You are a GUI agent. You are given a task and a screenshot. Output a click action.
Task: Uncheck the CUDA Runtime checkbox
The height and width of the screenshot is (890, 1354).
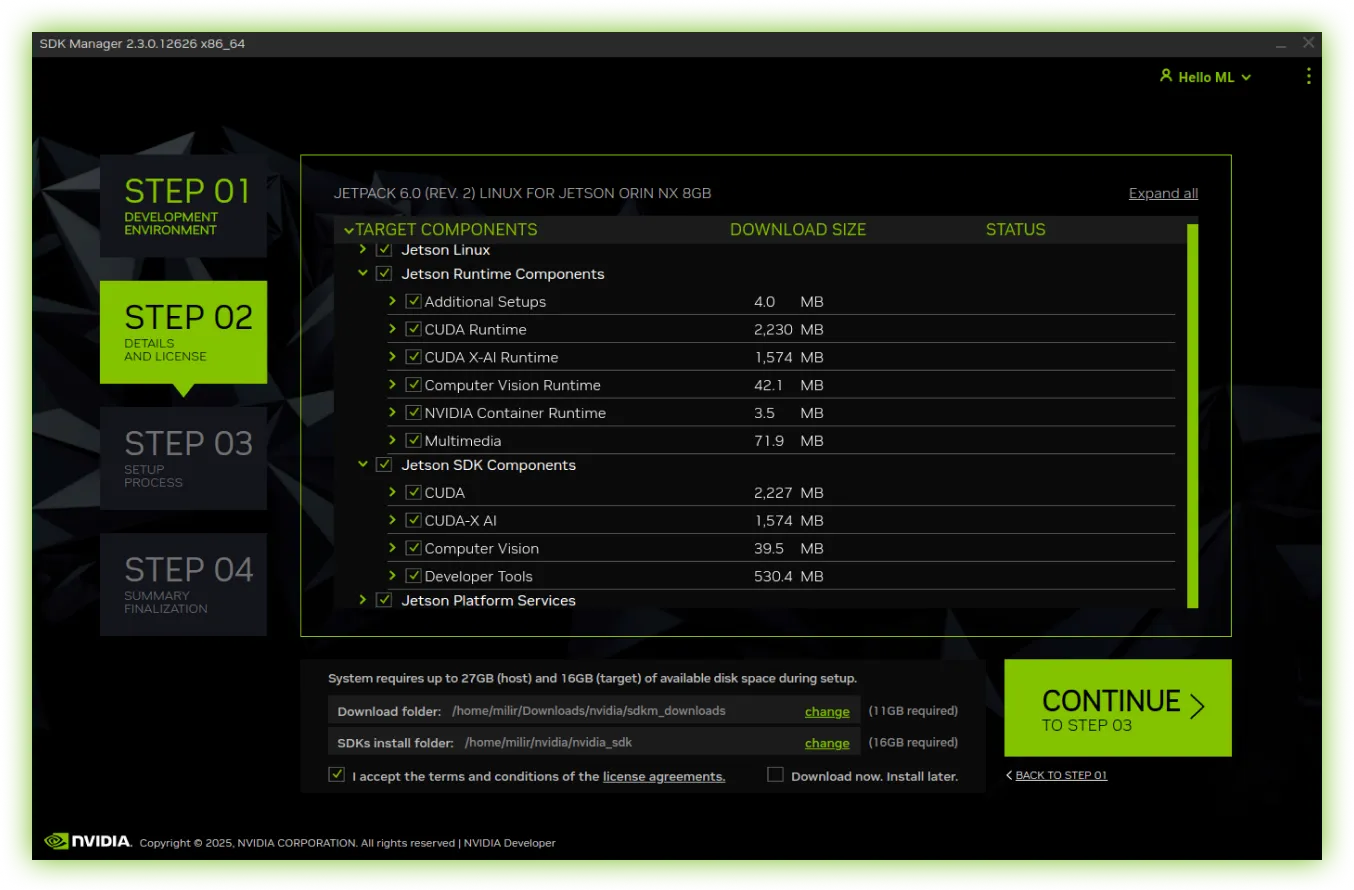coord(413,329)
